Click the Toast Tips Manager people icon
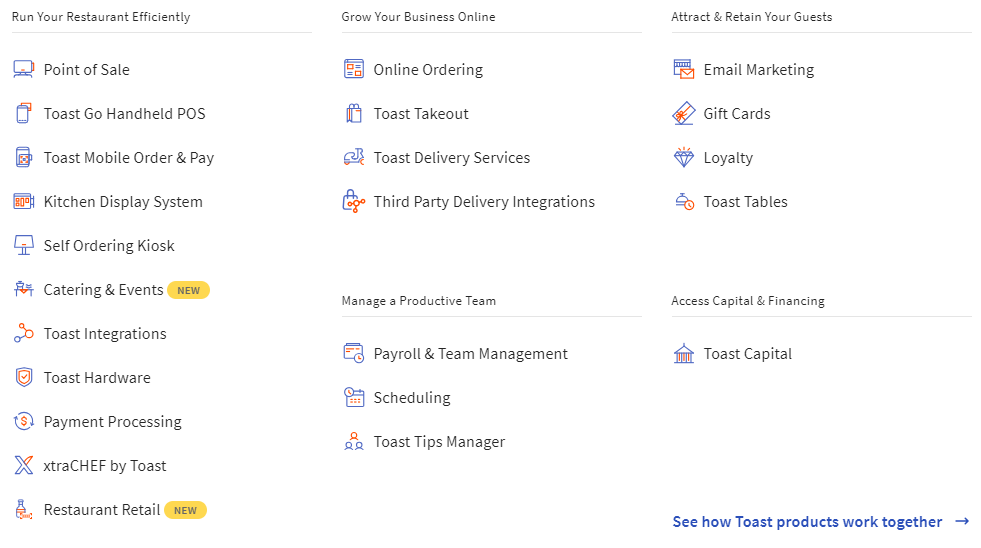The image size is (981, 548). pos(353,442)
